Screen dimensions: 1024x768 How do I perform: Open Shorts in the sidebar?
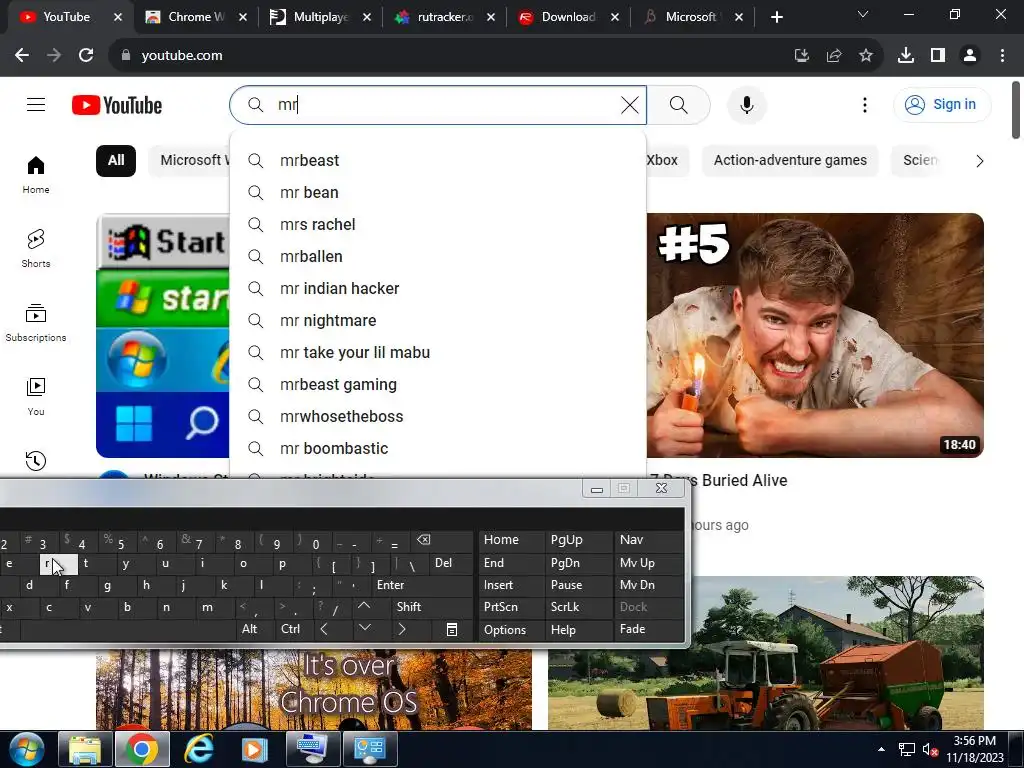(36, 249)
